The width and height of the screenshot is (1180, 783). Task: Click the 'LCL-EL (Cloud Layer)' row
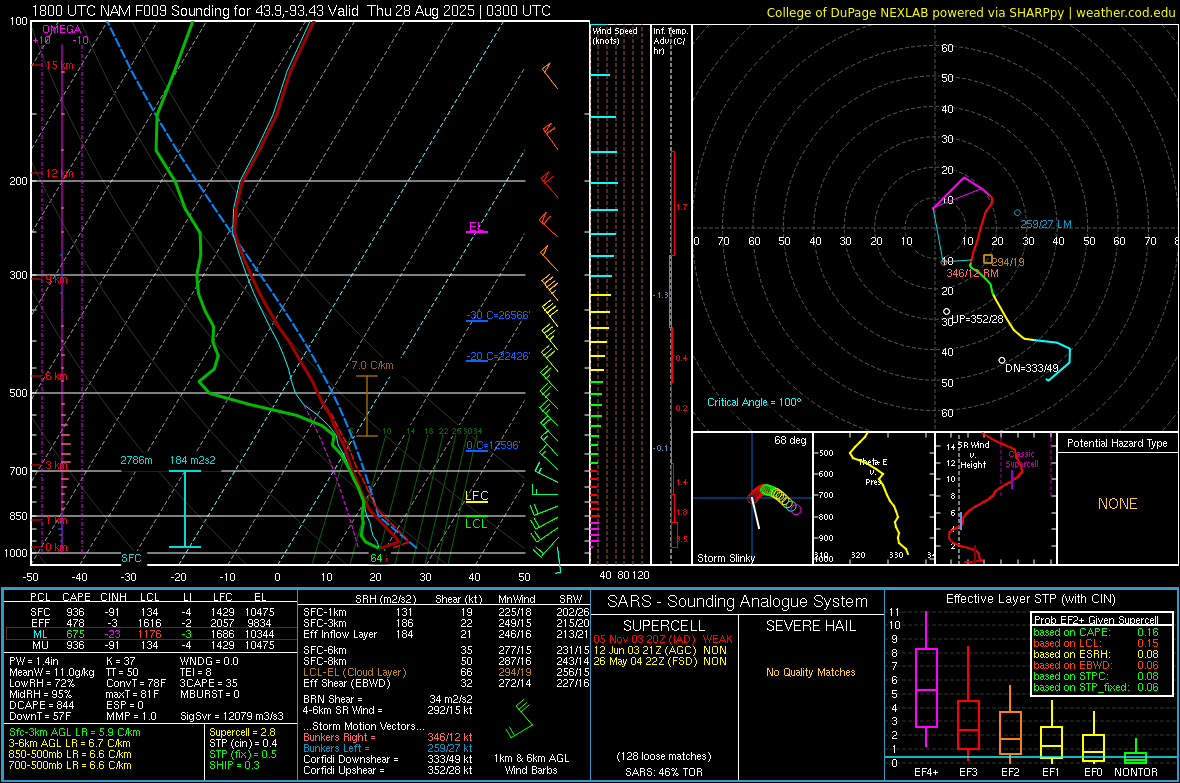pyautogui.click(x=446, y=672)
